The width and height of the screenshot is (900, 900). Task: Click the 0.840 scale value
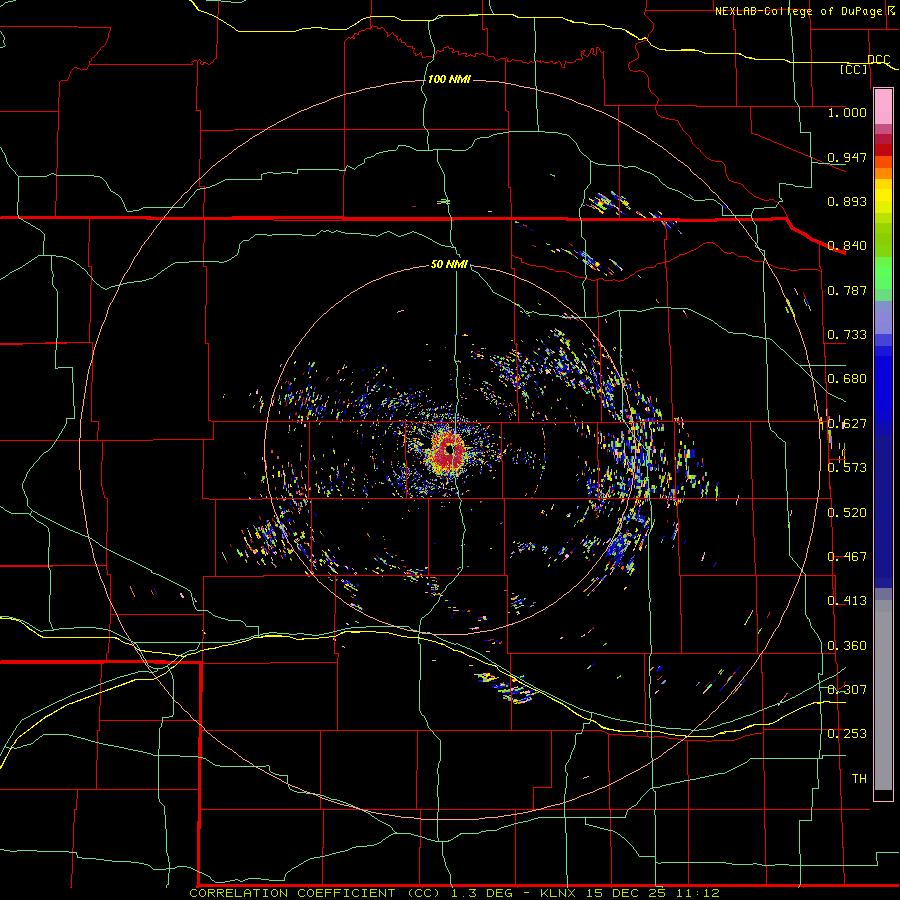tap(847, 246)
